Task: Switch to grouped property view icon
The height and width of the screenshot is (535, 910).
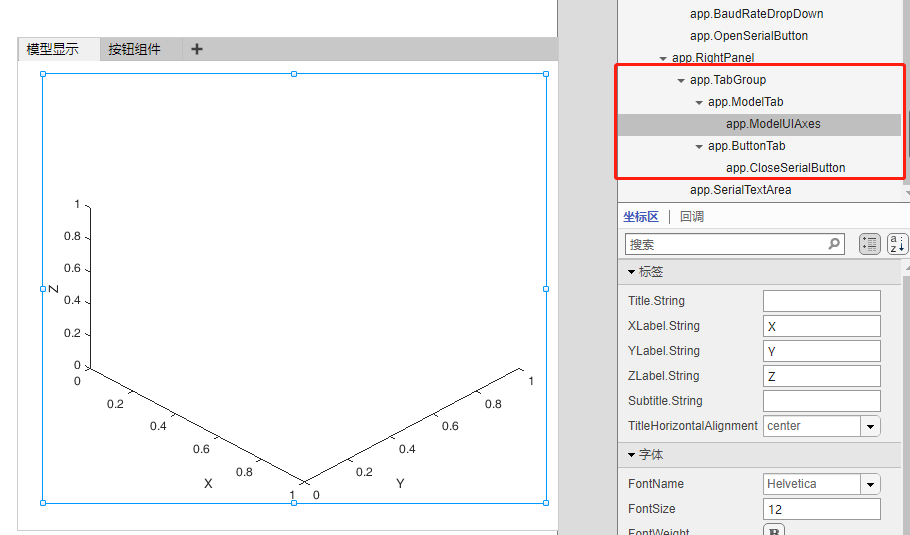Action: (869, 244)
